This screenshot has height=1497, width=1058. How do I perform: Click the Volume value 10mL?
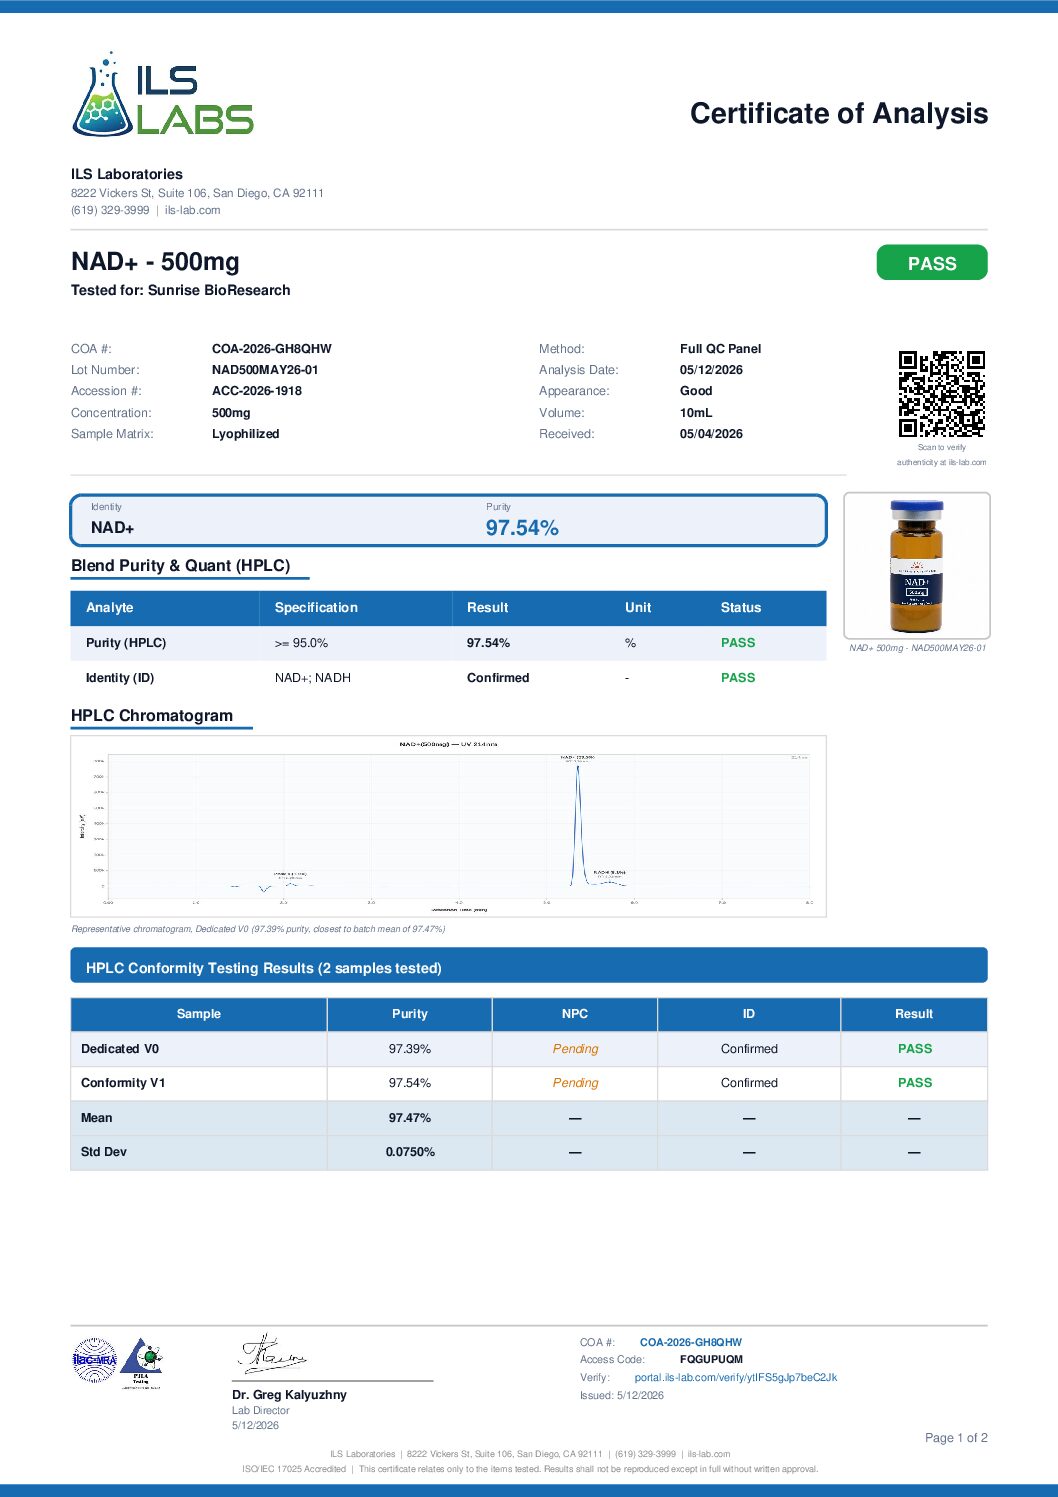pos(696,413)
